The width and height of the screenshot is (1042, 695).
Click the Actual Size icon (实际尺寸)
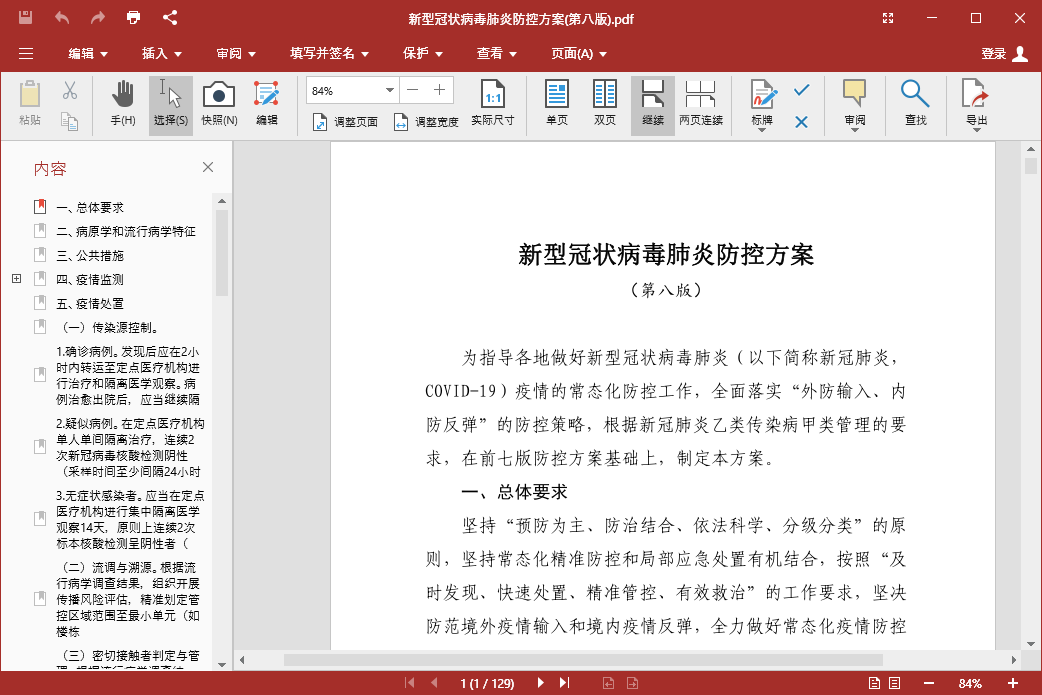(493, 104)
